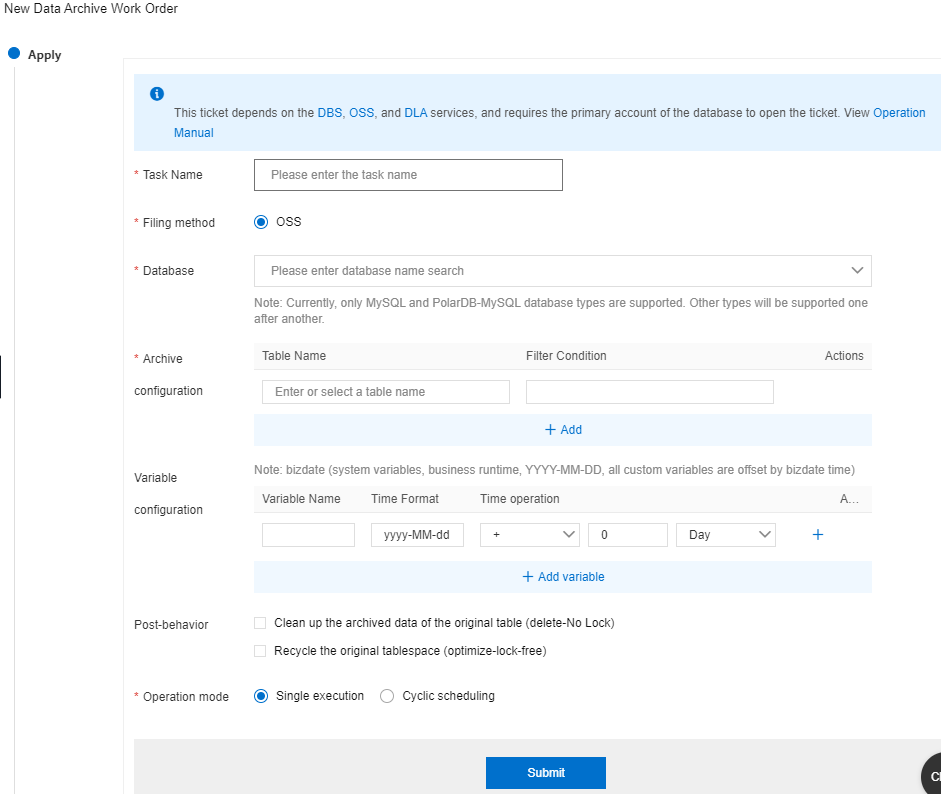Image resolution: width=941 pixels, height=794 pixels.
Task: Click the plus icon in the variable row
Action: (x=817, y=535)
